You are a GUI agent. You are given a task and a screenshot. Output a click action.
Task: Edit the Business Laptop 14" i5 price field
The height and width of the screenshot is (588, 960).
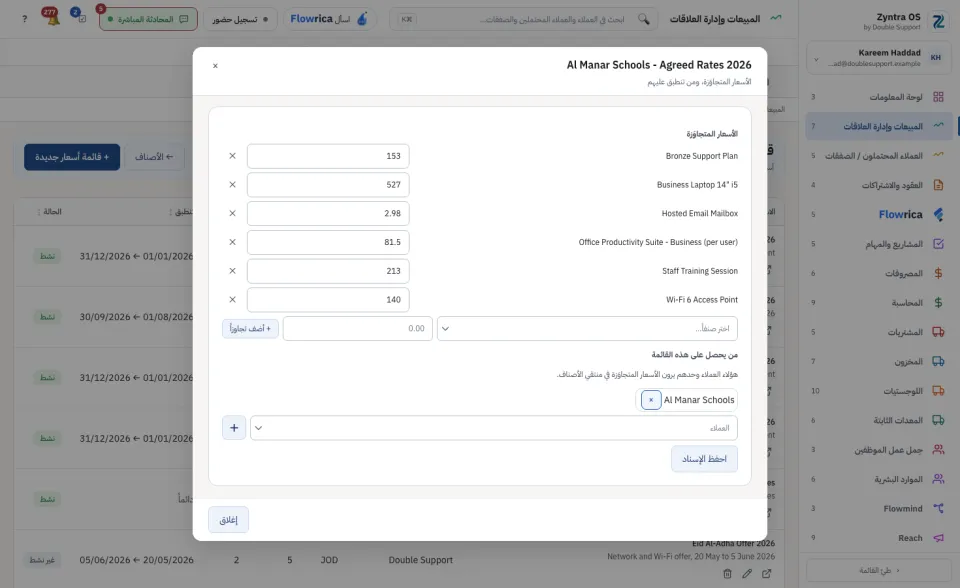[328, 185]
